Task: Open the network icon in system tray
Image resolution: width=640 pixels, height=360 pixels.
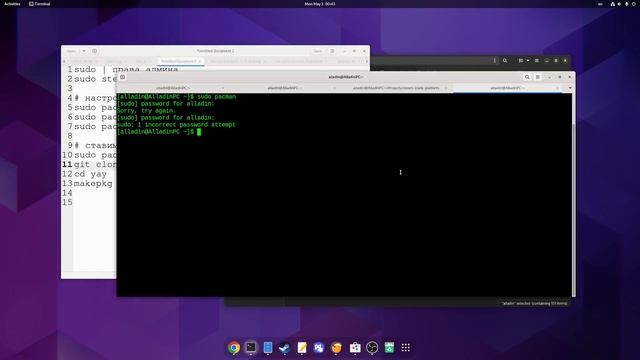Action: click(x=612, y=4)
